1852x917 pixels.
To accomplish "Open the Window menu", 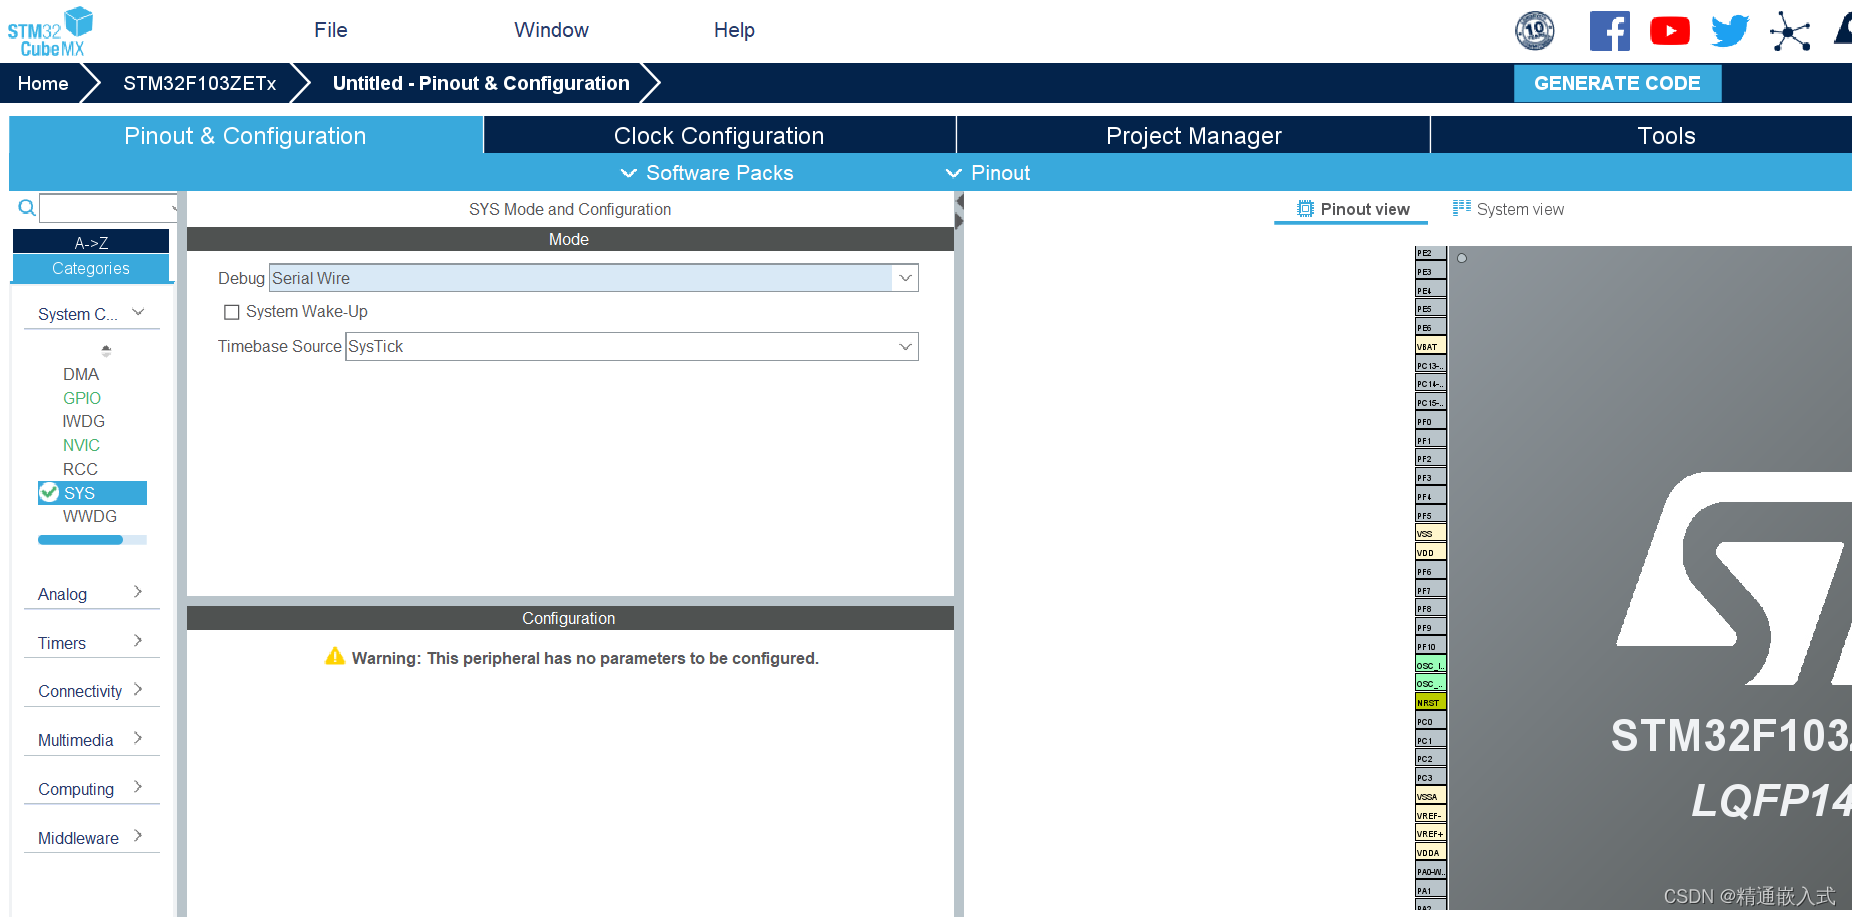I will pyautogui.click(x=551, y=30).
